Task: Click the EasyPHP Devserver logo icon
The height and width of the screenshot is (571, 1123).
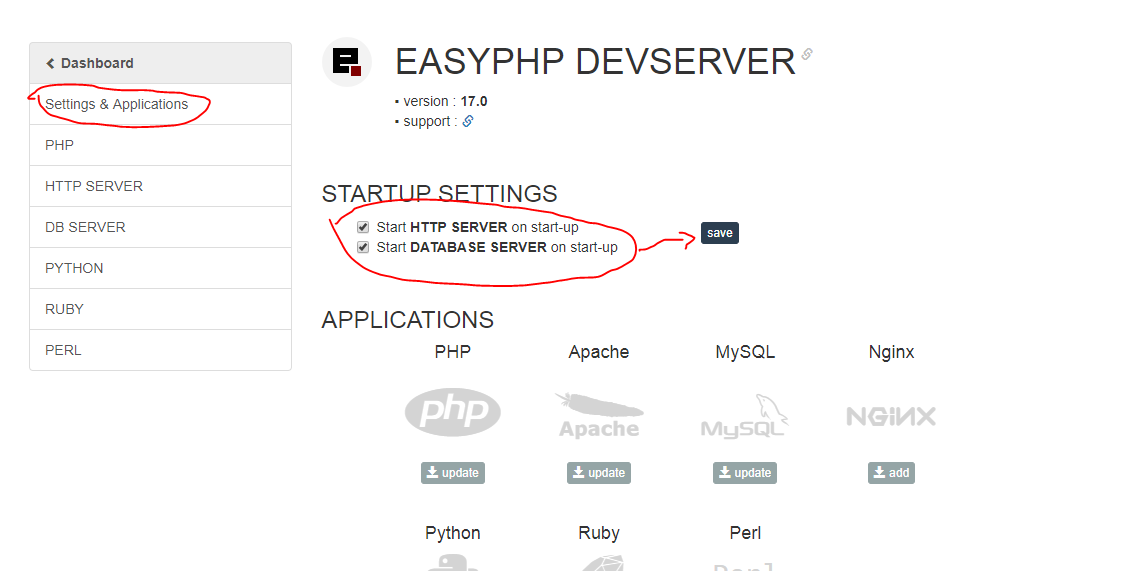Action: 347,62
